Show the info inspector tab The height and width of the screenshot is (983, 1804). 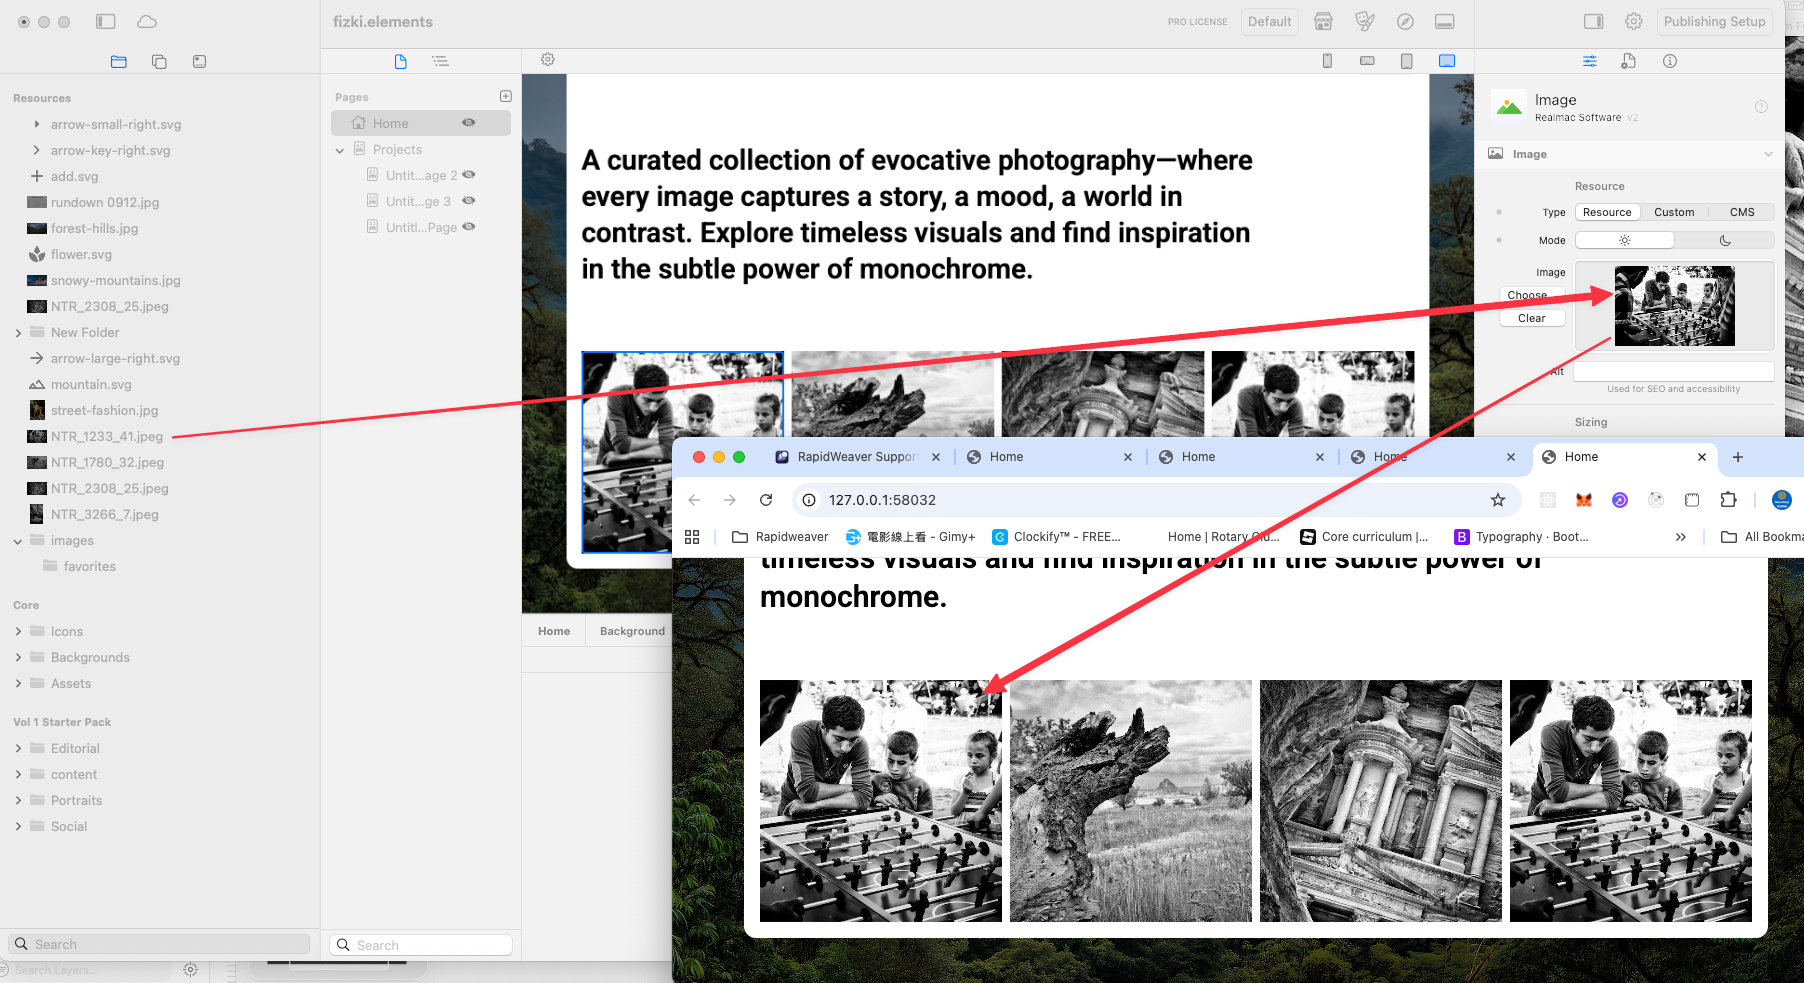click(1670, 61)
